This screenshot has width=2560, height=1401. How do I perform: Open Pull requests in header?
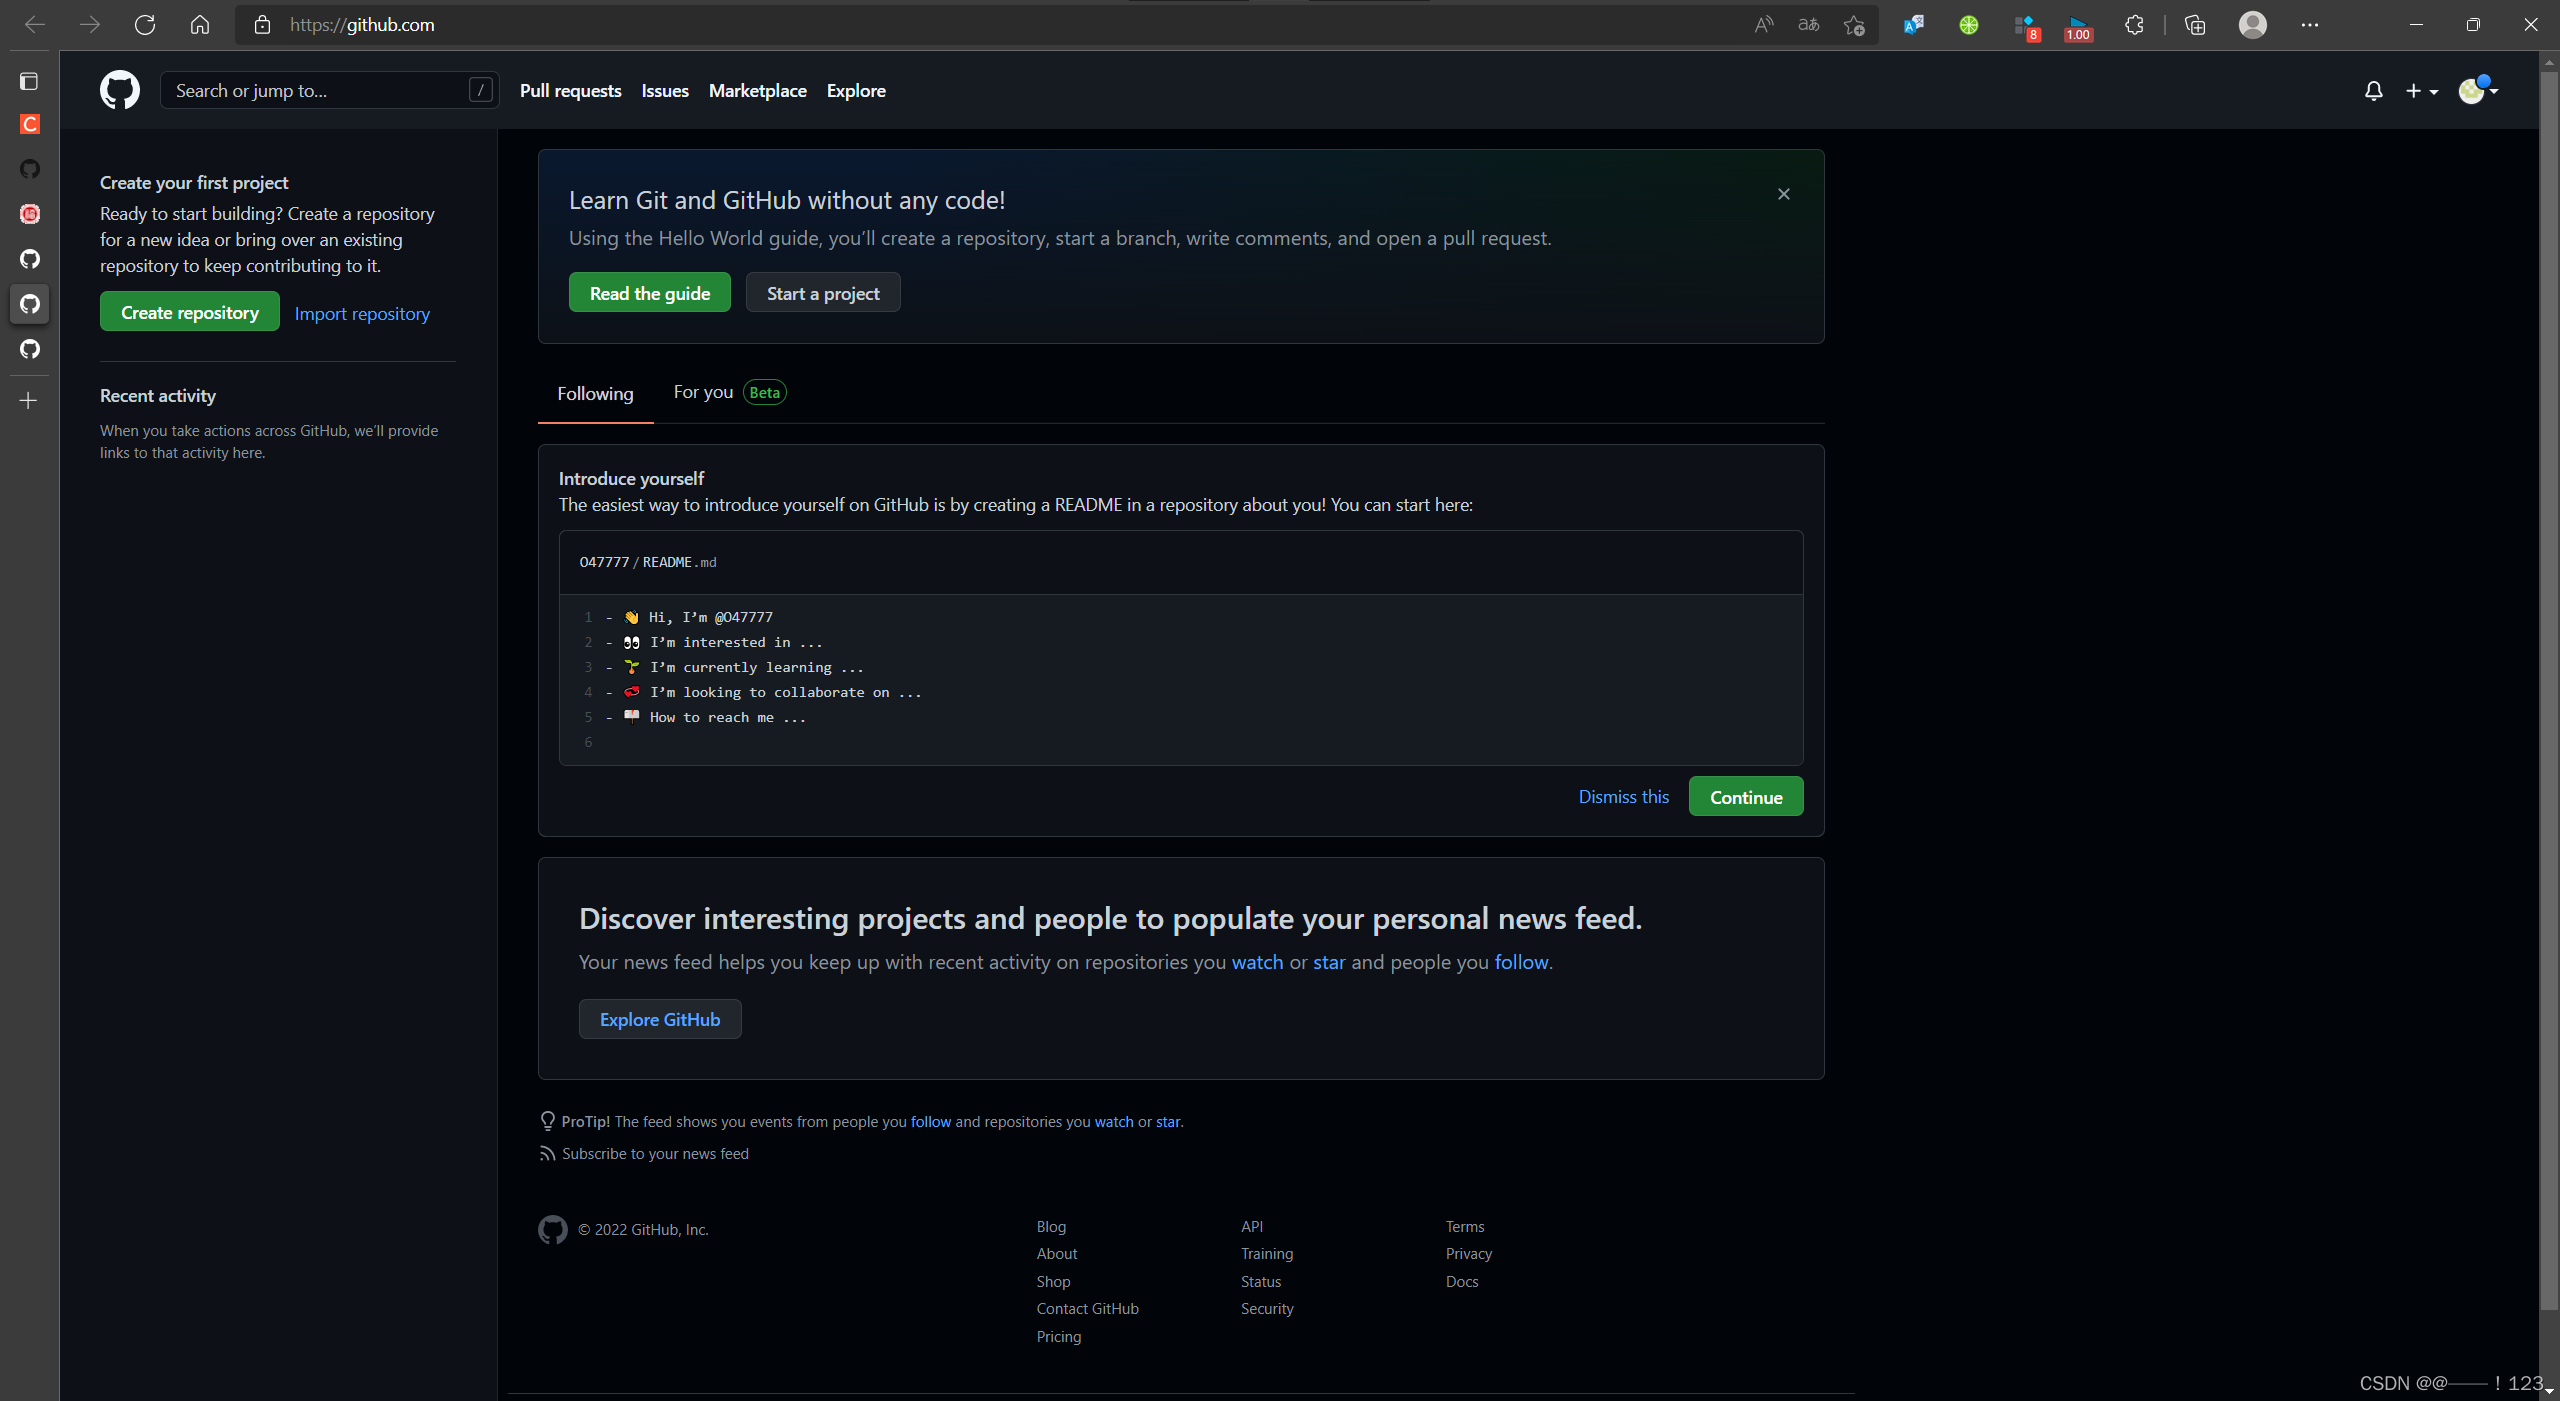(x=570, y=91)
